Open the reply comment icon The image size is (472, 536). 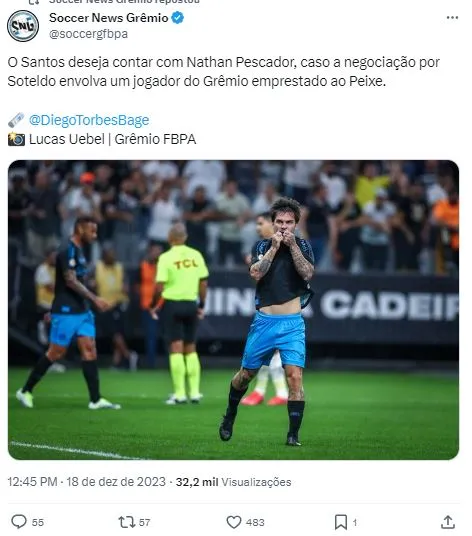click(x=19, y=522)
